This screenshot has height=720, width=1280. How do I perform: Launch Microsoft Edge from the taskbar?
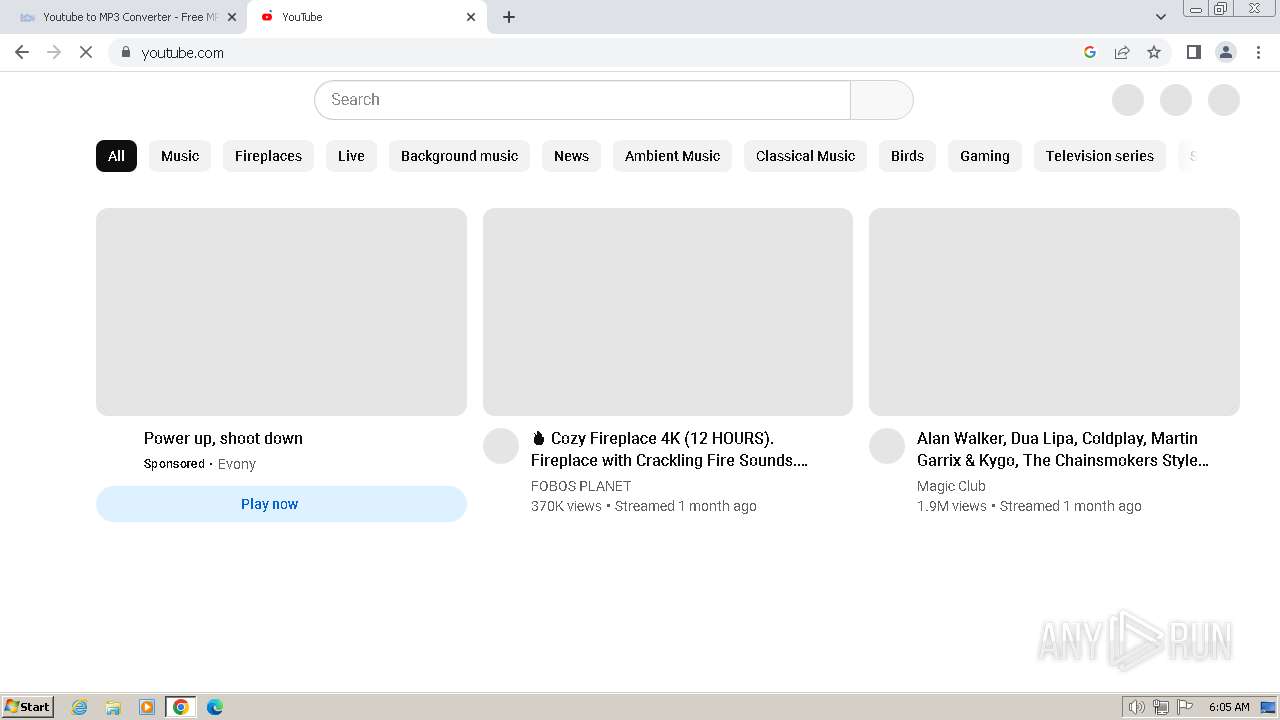215,707
